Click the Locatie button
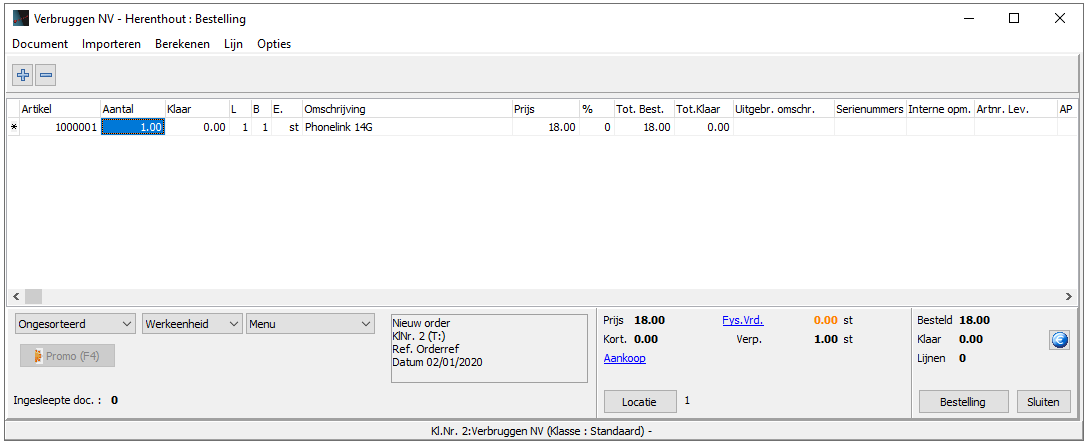This screenshot has width=1088, height=448. (640, 402)
